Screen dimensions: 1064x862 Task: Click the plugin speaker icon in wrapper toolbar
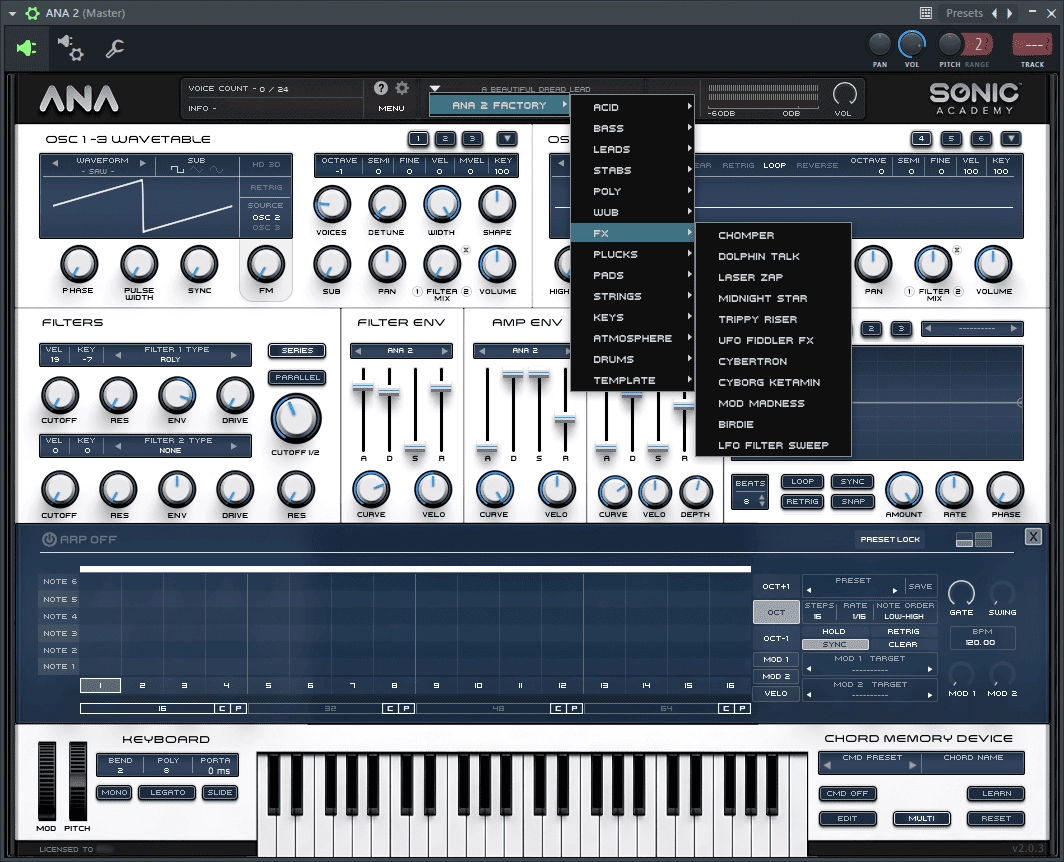[x=26, y=48]
